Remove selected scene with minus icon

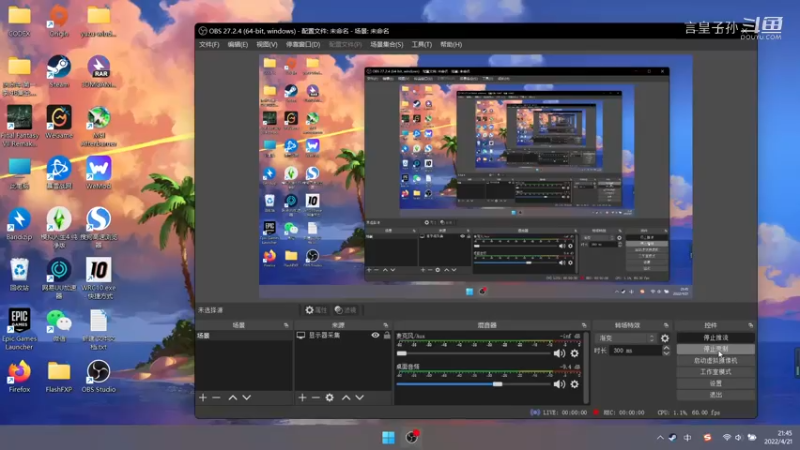pos(216,397)
